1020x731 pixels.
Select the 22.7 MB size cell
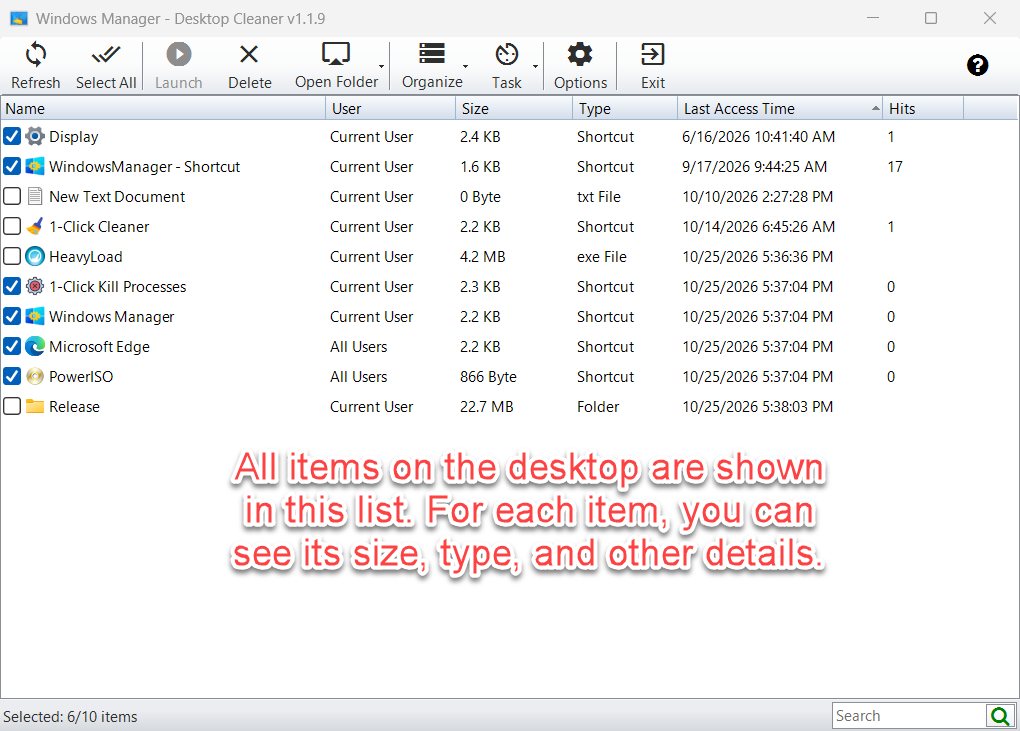click(487, 407)
